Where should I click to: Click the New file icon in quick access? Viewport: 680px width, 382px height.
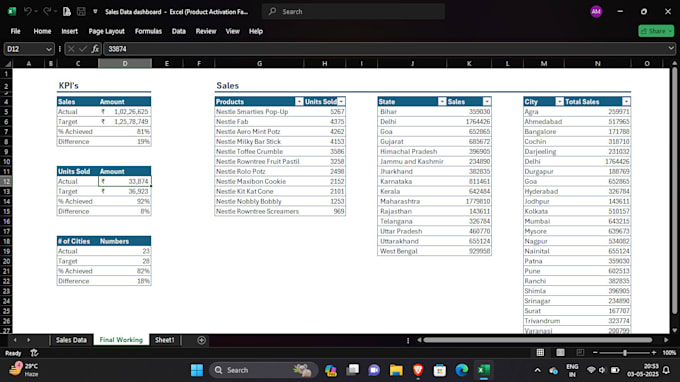(x=66, y=12)
